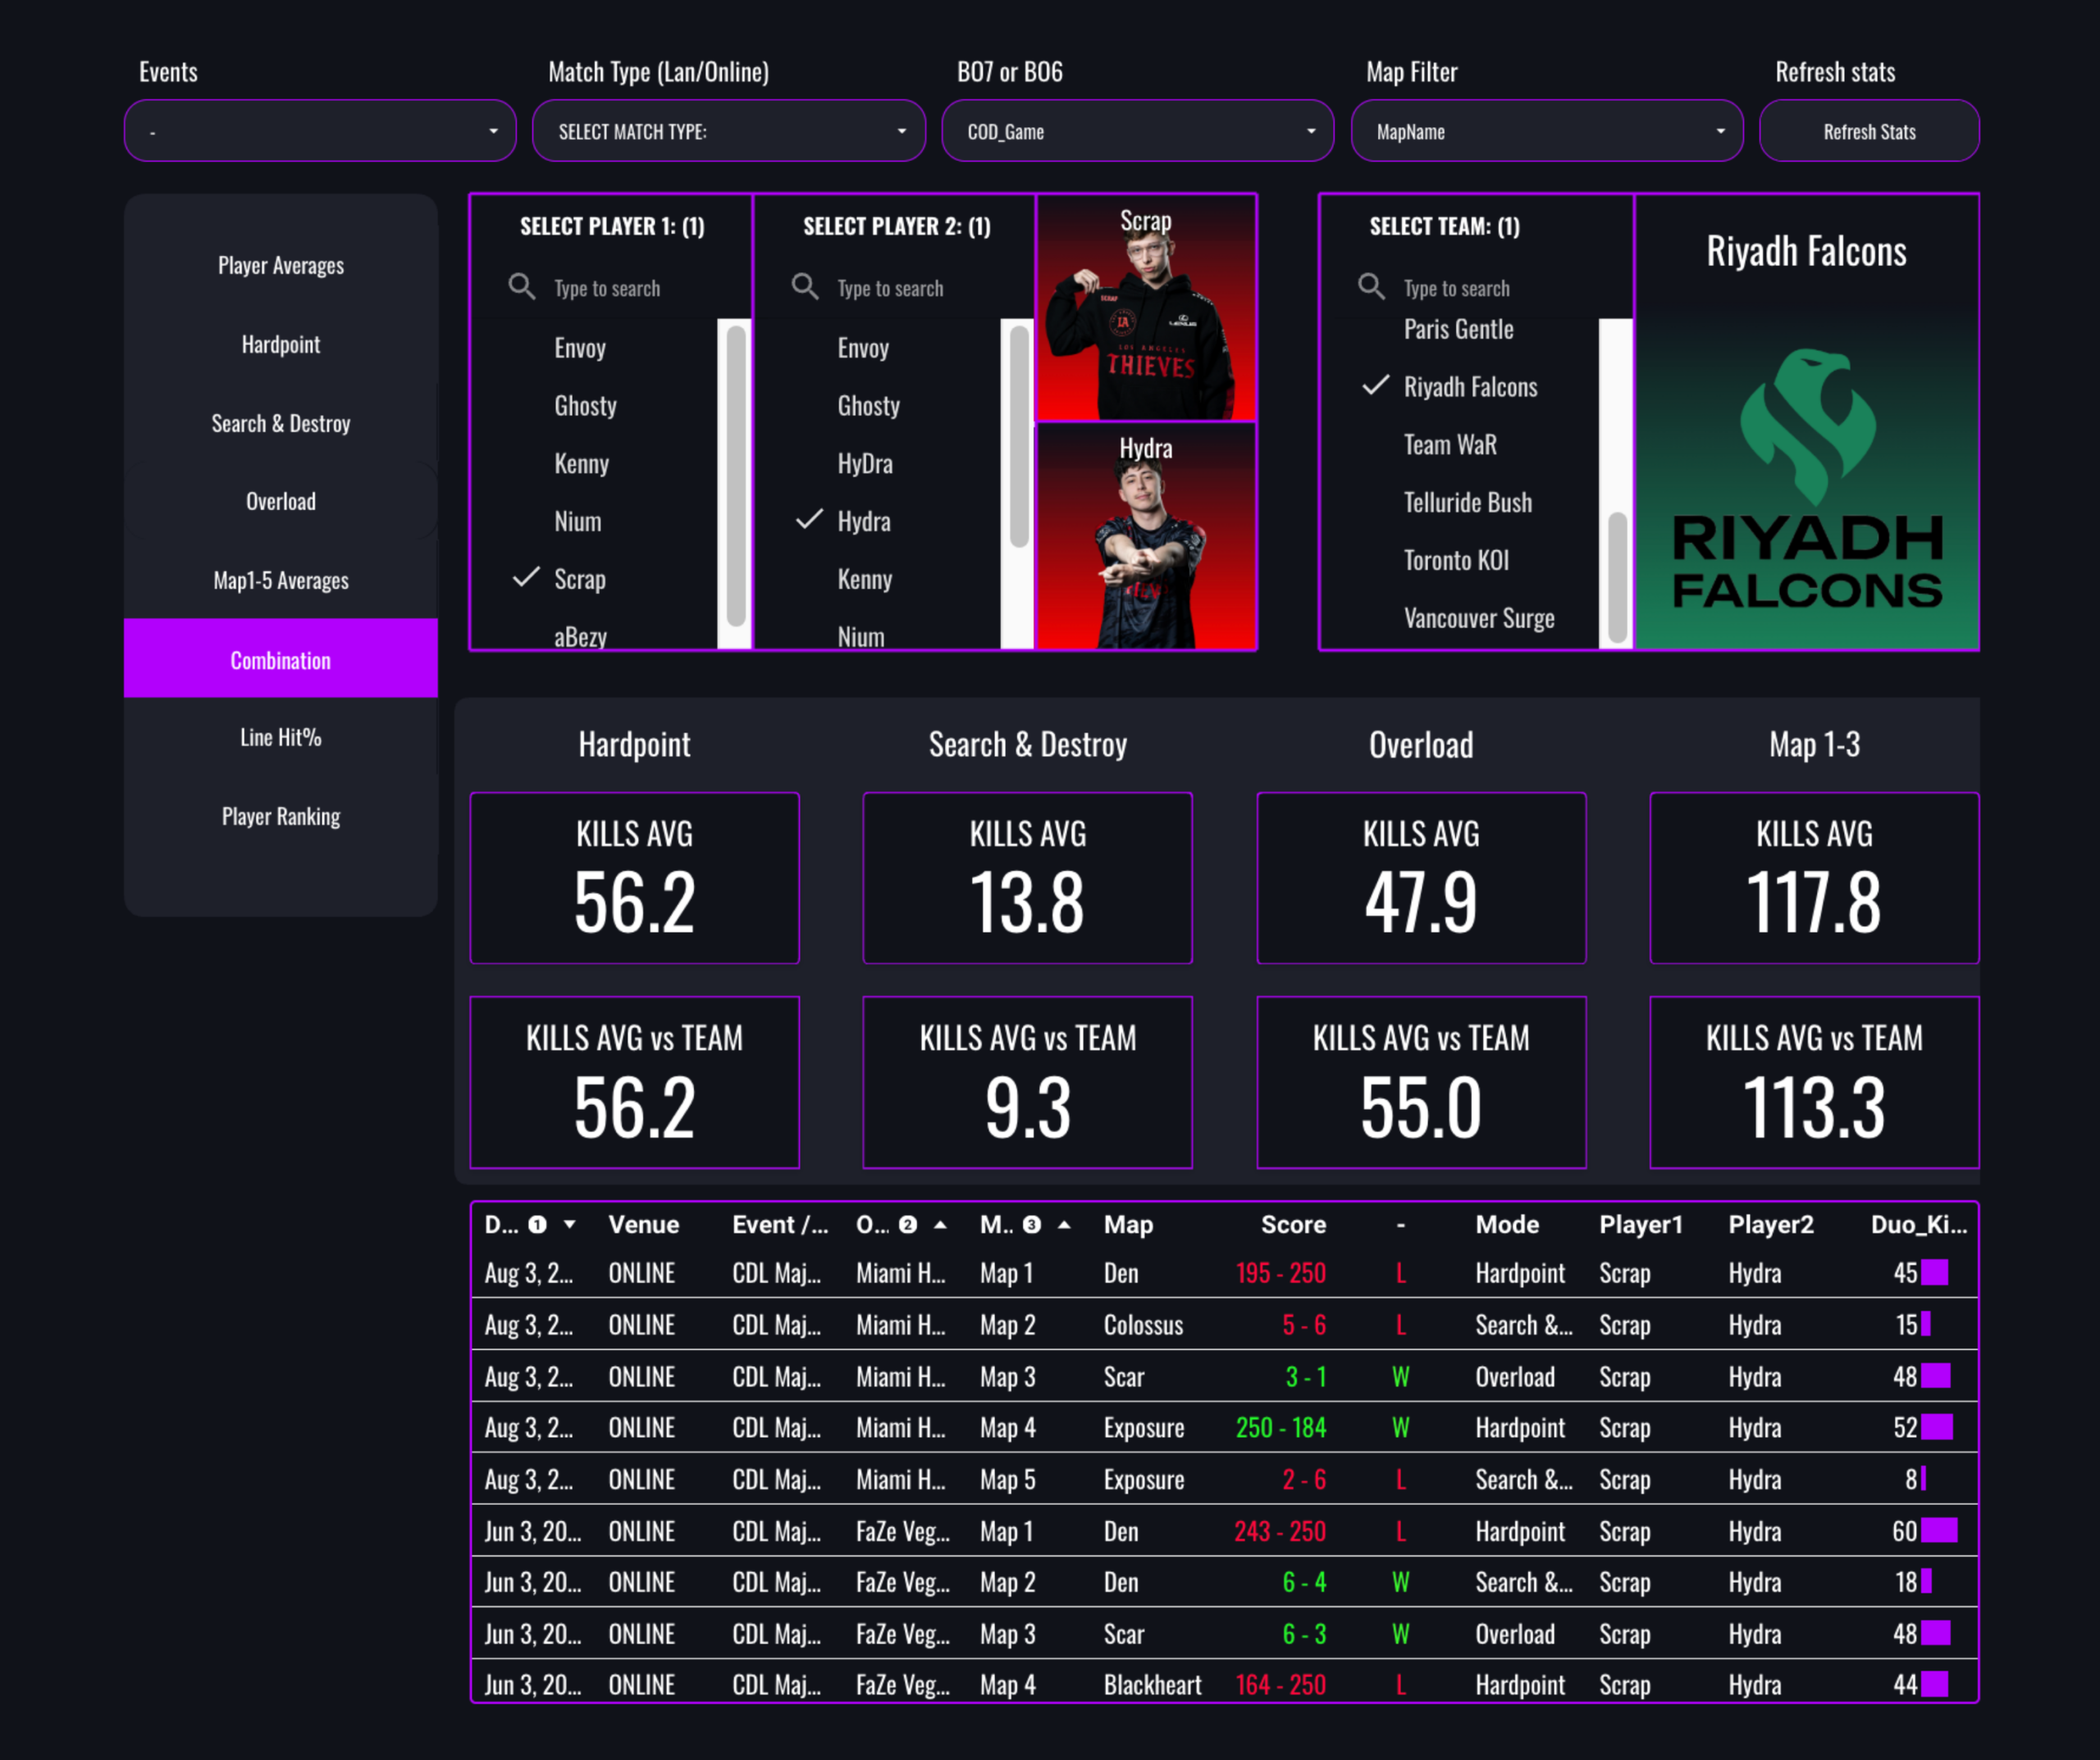Image resolution: width=2100 pixels, height=1760 pixels.
Task: Select Toronto KOI in team list
Action: pyautogui.click(x=1455, y=560)
